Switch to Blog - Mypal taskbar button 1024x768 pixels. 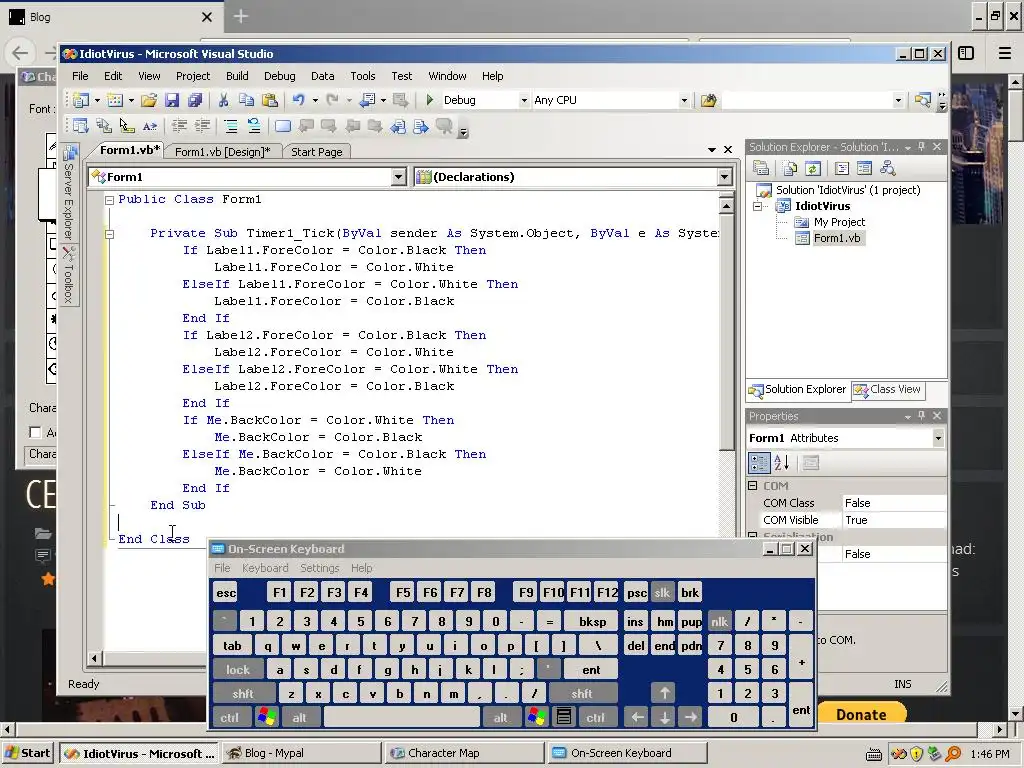(301, 753)
